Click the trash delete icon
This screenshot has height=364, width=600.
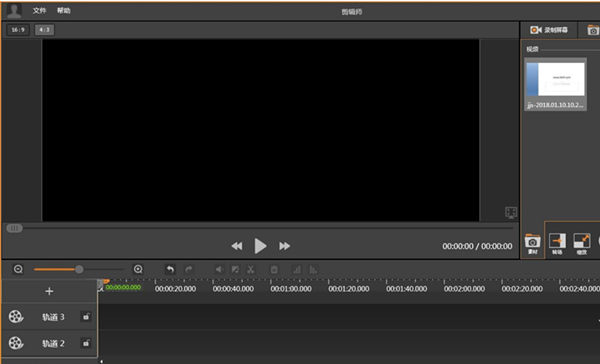[274, 269]
